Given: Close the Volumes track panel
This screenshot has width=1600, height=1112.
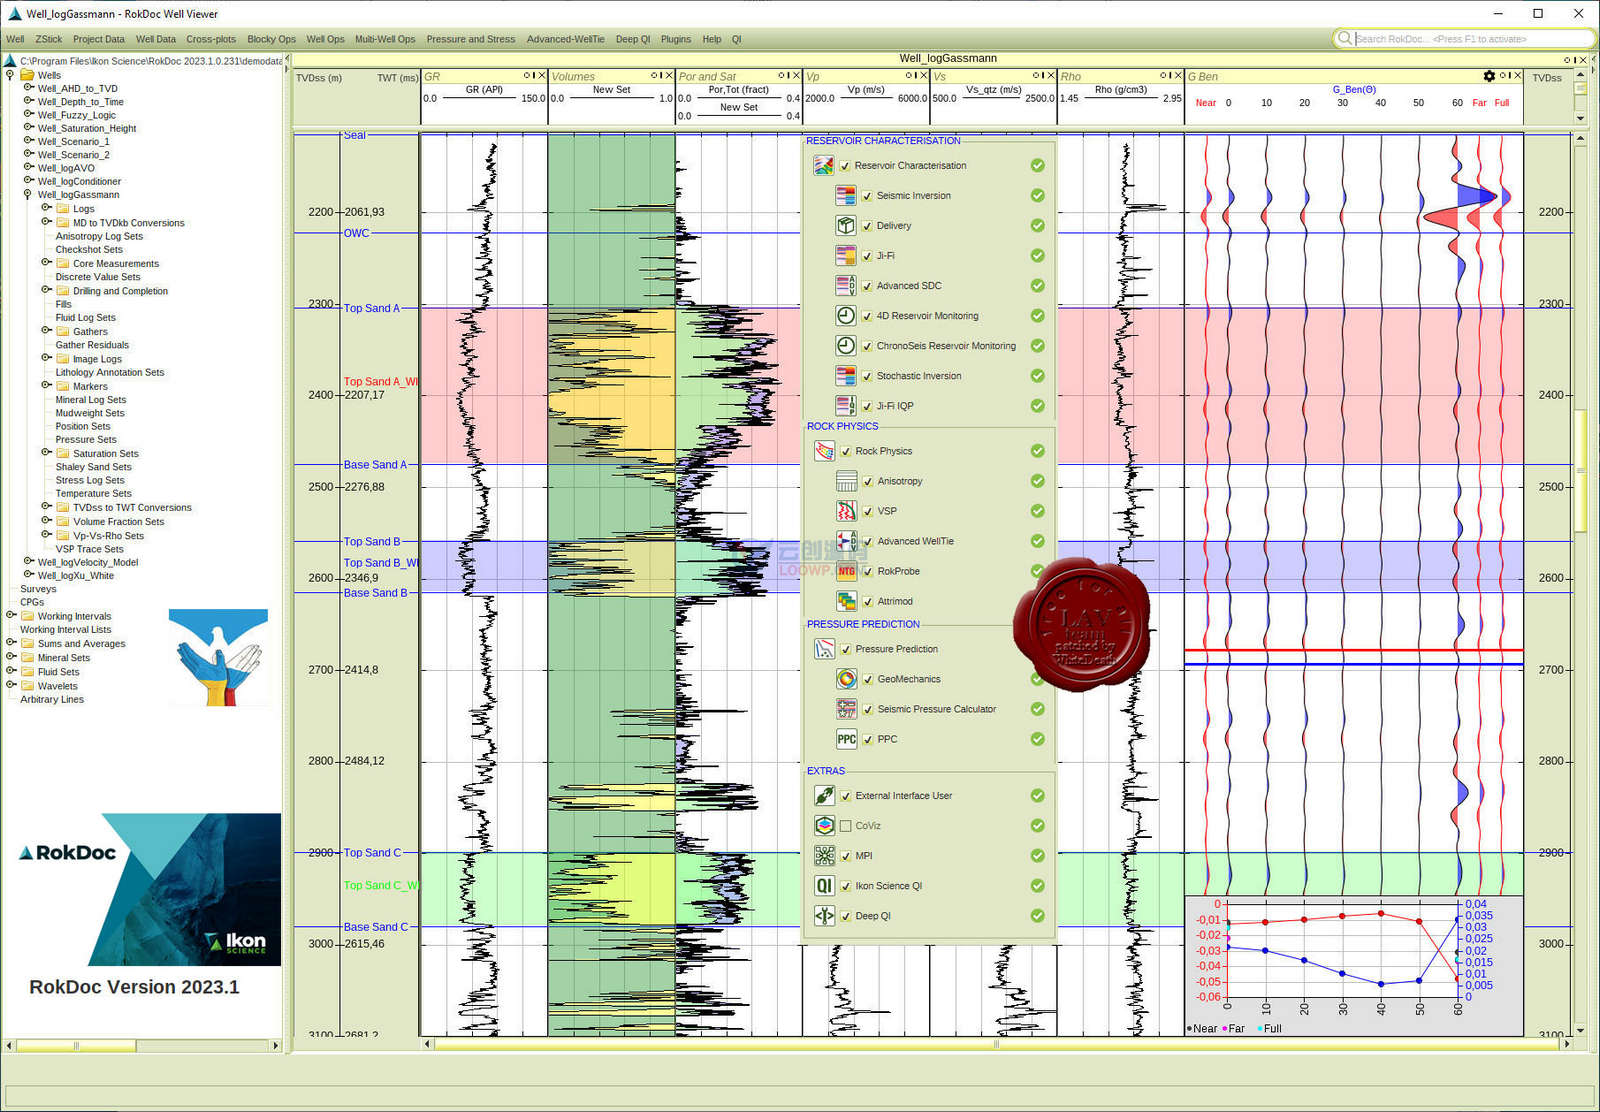Looking at the screenshot, I should tap(669, 76).
